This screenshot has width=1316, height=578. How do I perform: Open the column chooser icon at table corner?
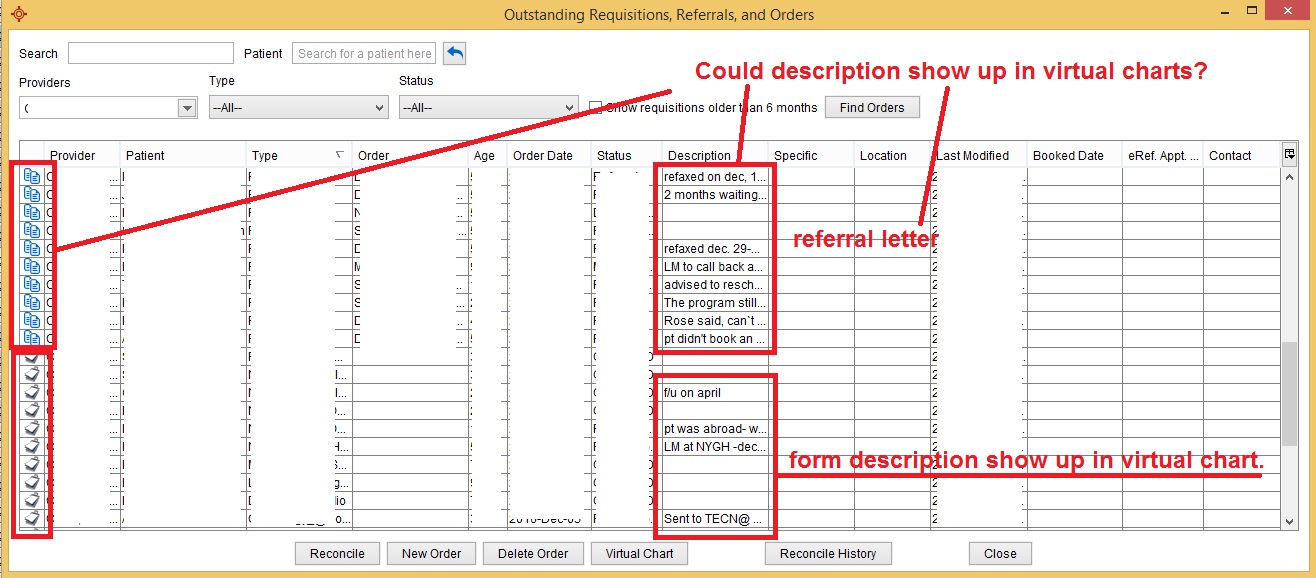click(x=1290, y=155)
